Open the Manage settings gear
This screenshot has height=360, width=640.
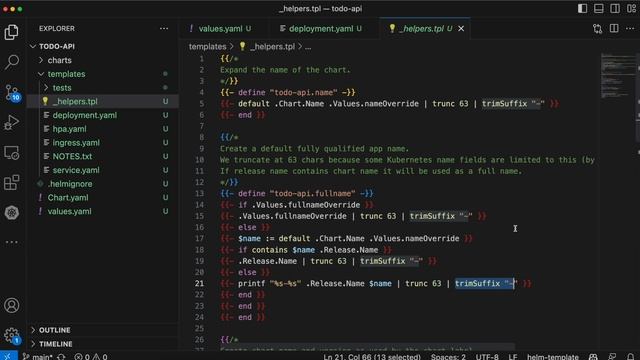[x=11, y=336]
